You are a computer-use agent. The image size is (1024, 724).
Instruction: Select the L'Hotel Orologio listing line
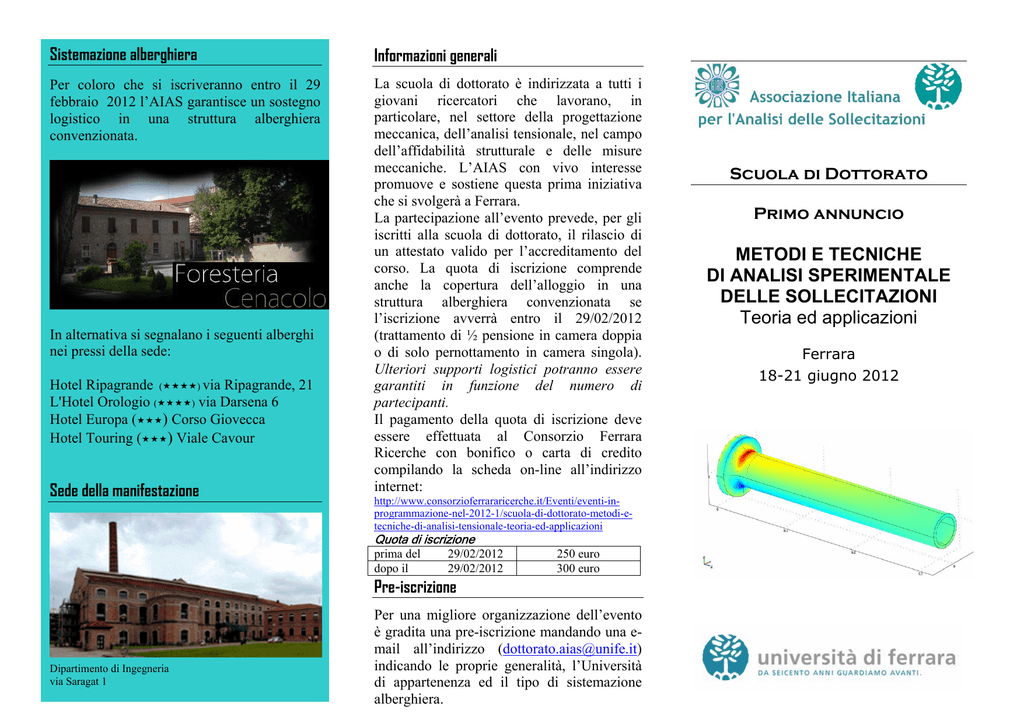point(164,402)
